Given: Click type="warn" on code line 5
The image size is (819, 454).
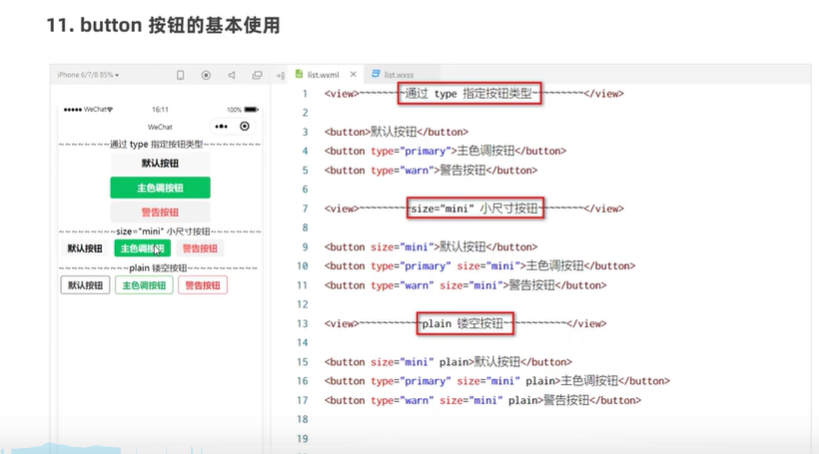Looking at the screenshot, I should click(x=403, y=170).
